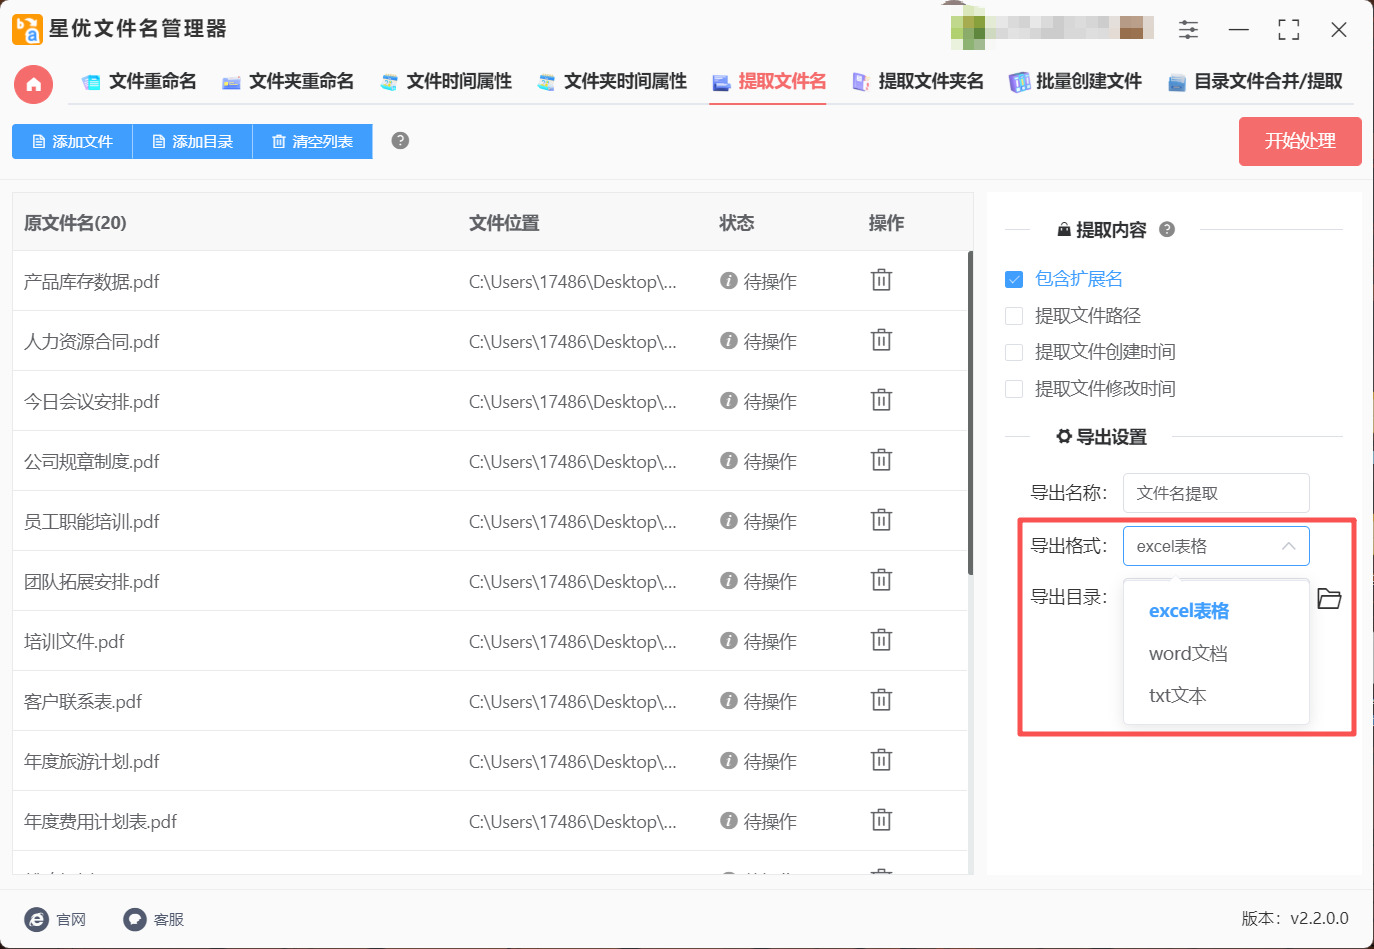Click the 官网 website icon
Viewport: 1374px width, 949px height.
[36, 919]
